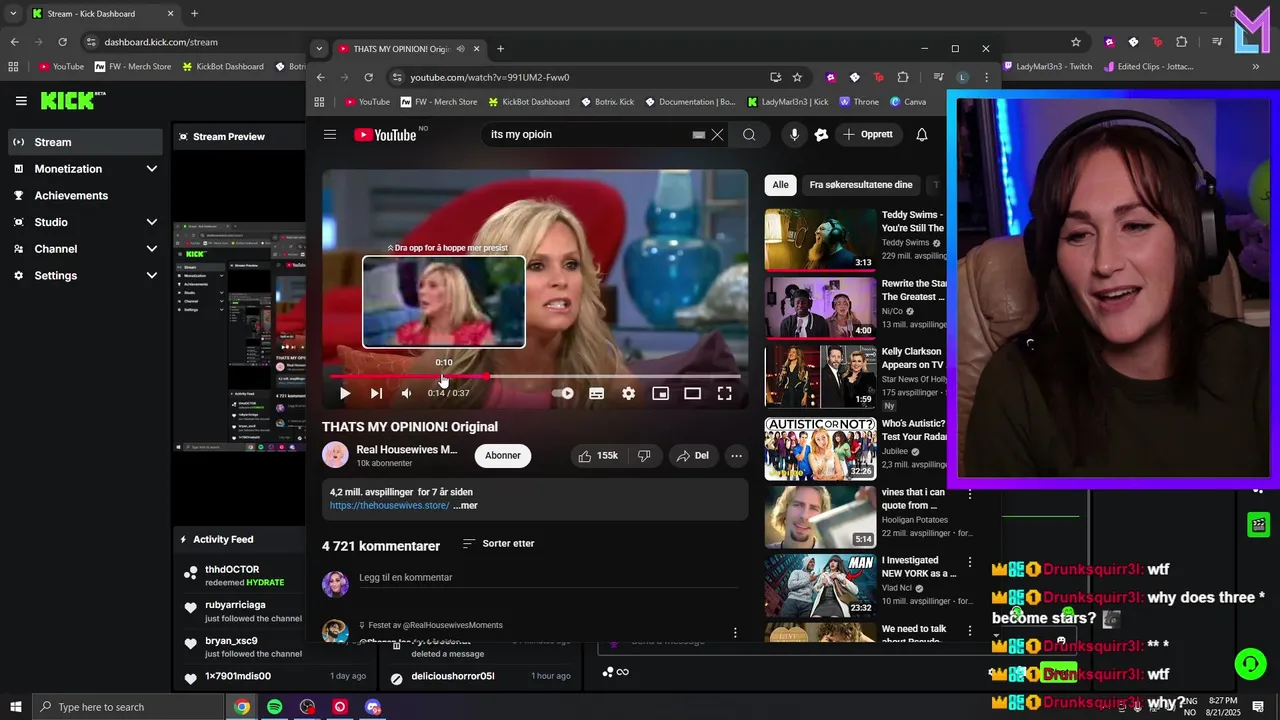Subscribe via the Abonner button
Viewport: 1280px width, 720px height.
(503, 456)
